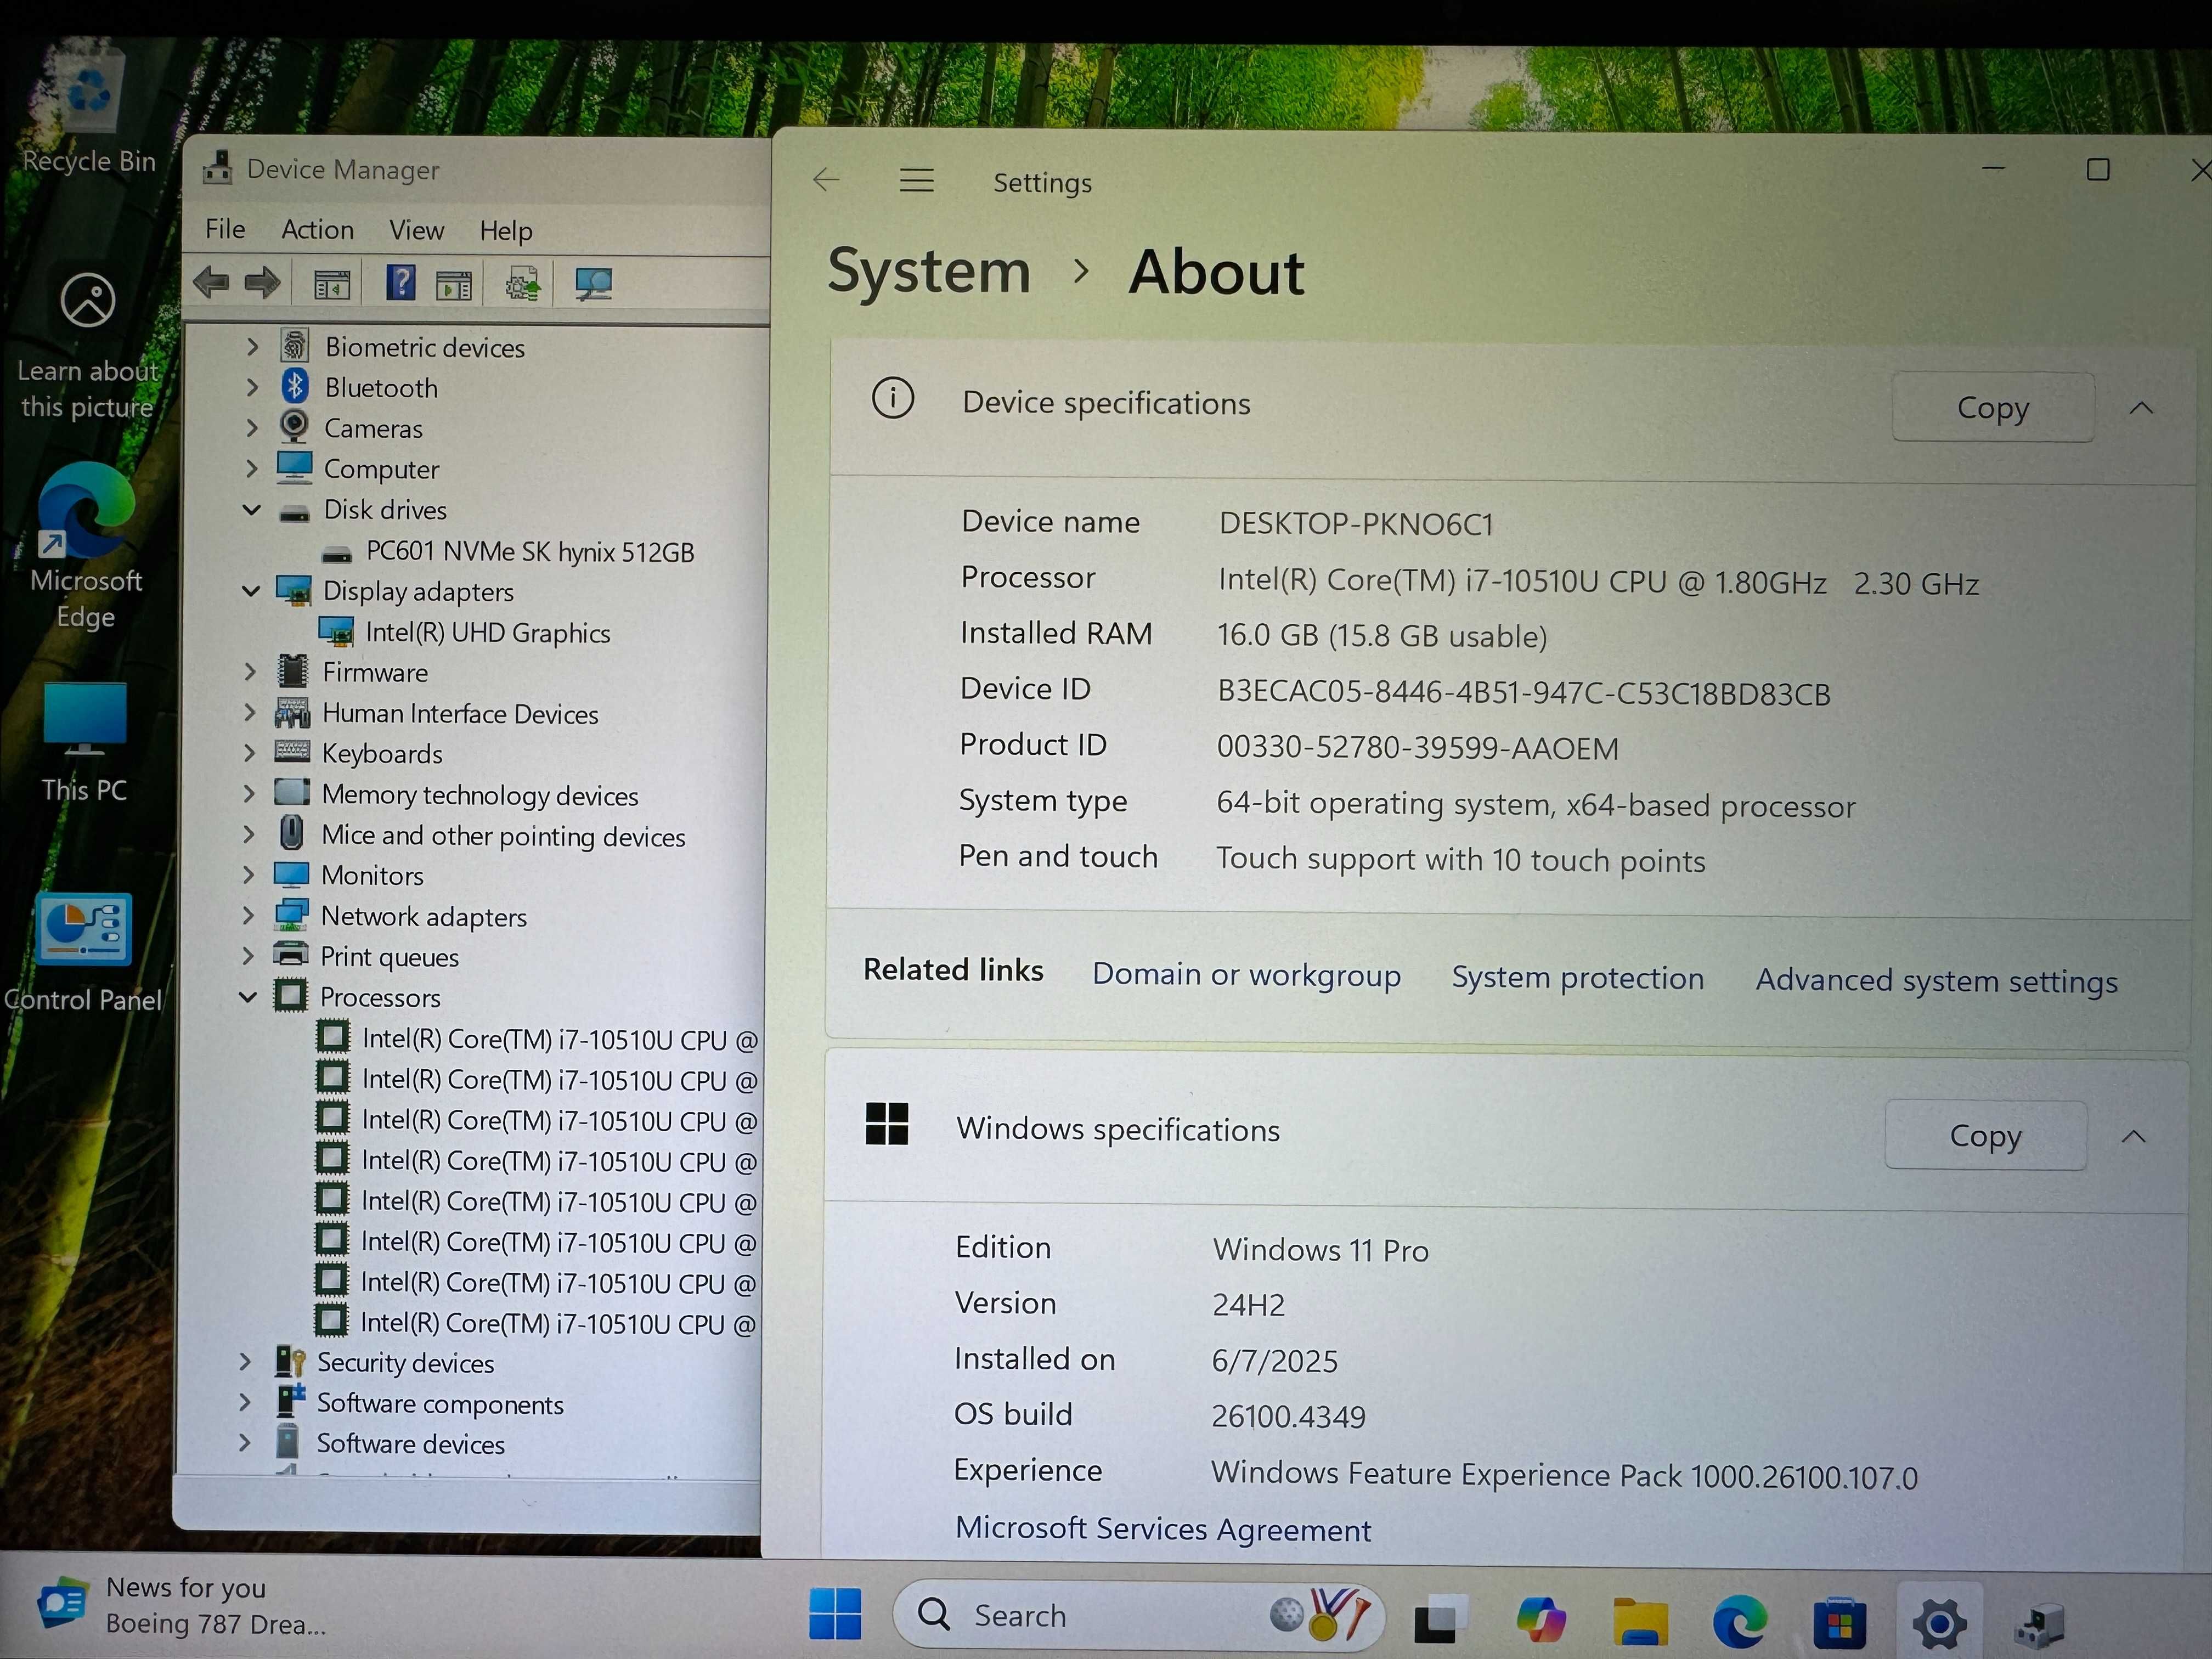Screen dimensions: 2212x1659
Task: Expand the Bluetooth node
Action: click(x=253, y=387)
